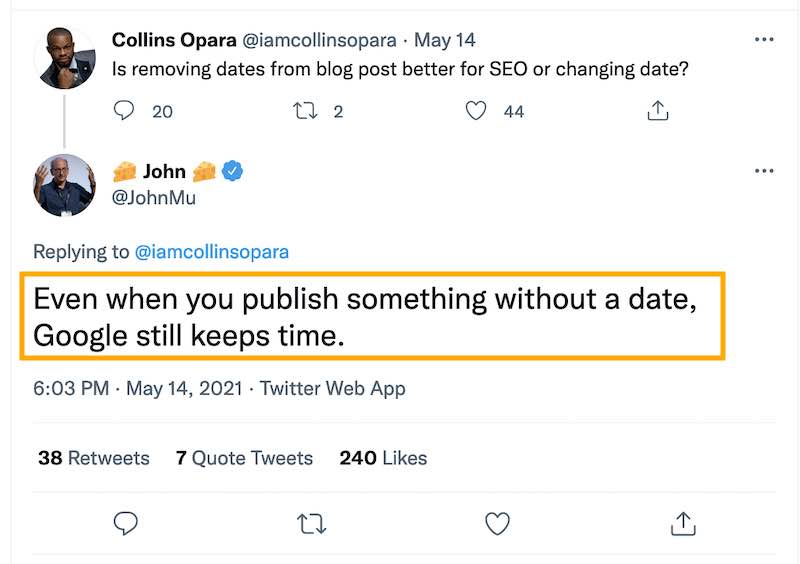Click reply icon on Collins Opara's tweet

click(x=124, y=111)
